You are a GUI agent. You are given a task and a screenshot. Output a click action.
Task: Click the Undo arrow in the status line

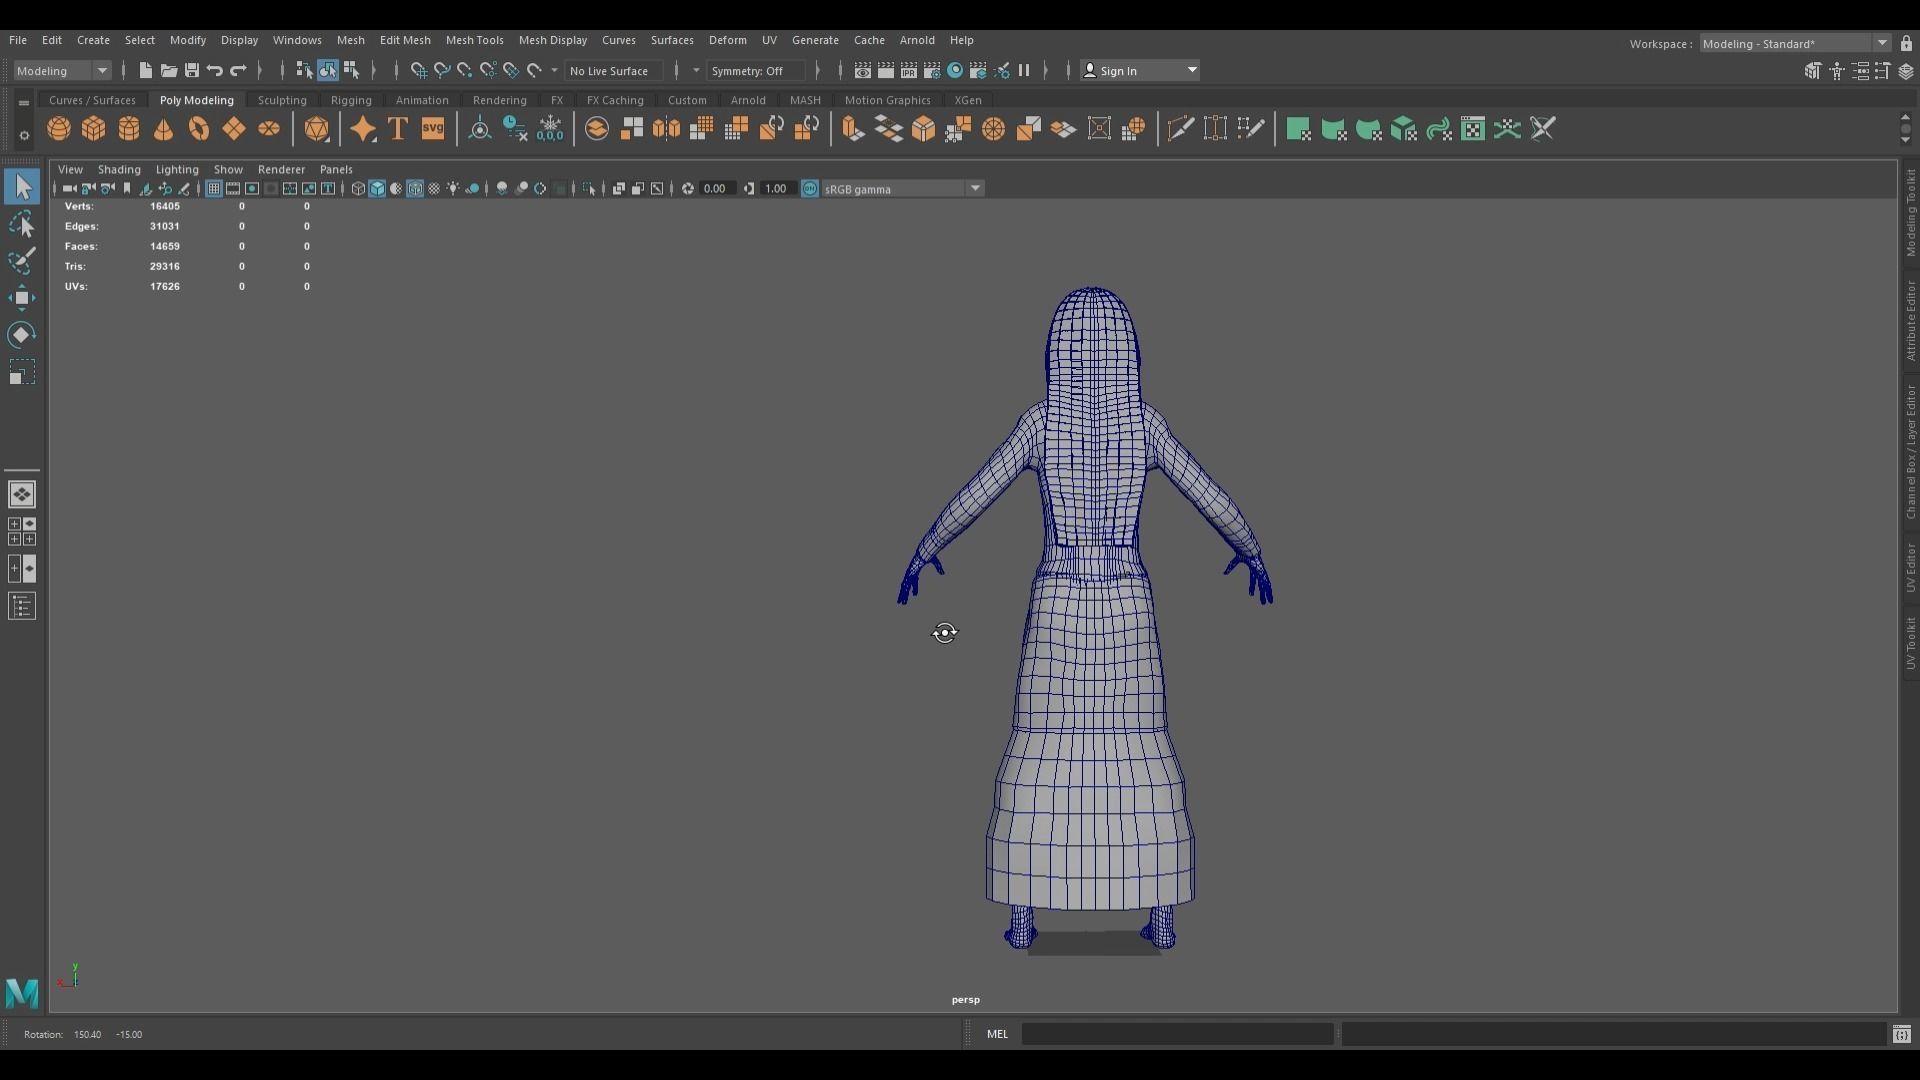[215, 70]
